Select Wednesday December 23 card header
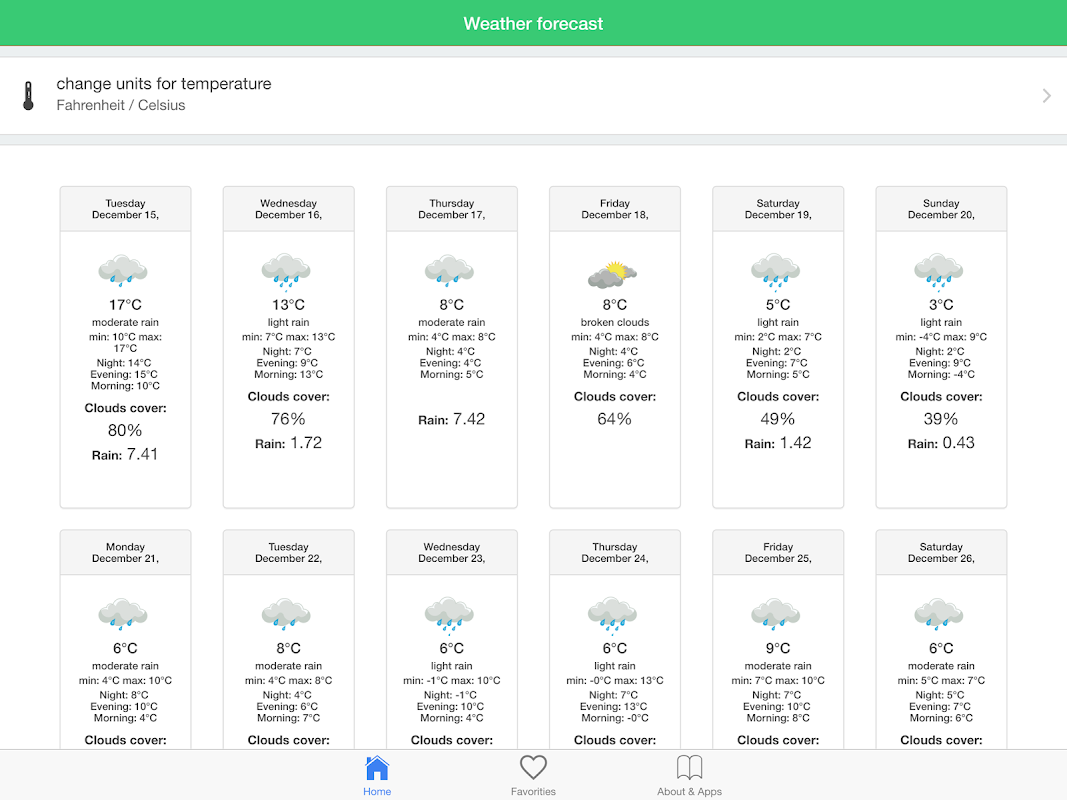The image size is (1067, 800). click(x=452, y=552)
